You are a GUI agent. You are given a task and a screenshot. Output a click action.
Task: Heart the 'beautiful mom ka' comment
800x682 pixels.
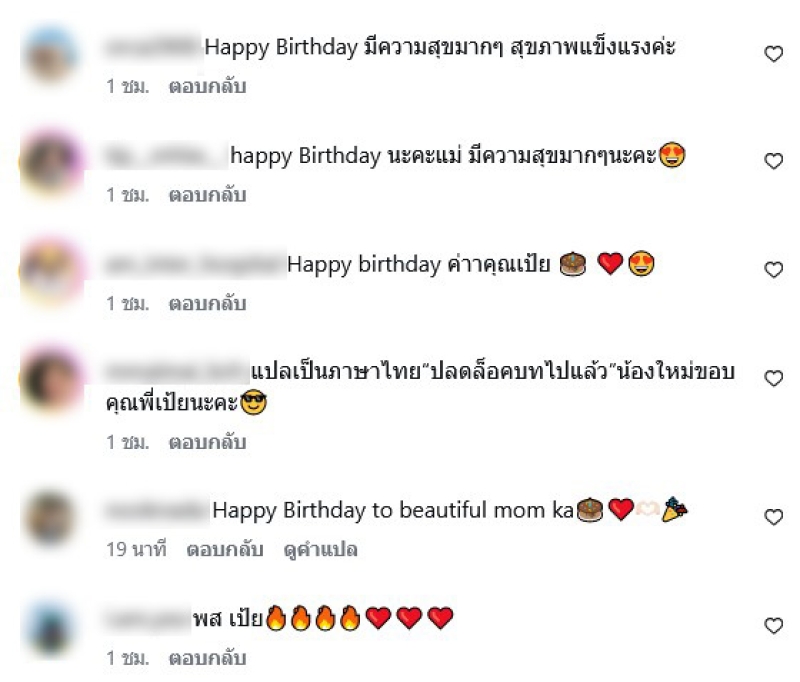coord(773,517)
